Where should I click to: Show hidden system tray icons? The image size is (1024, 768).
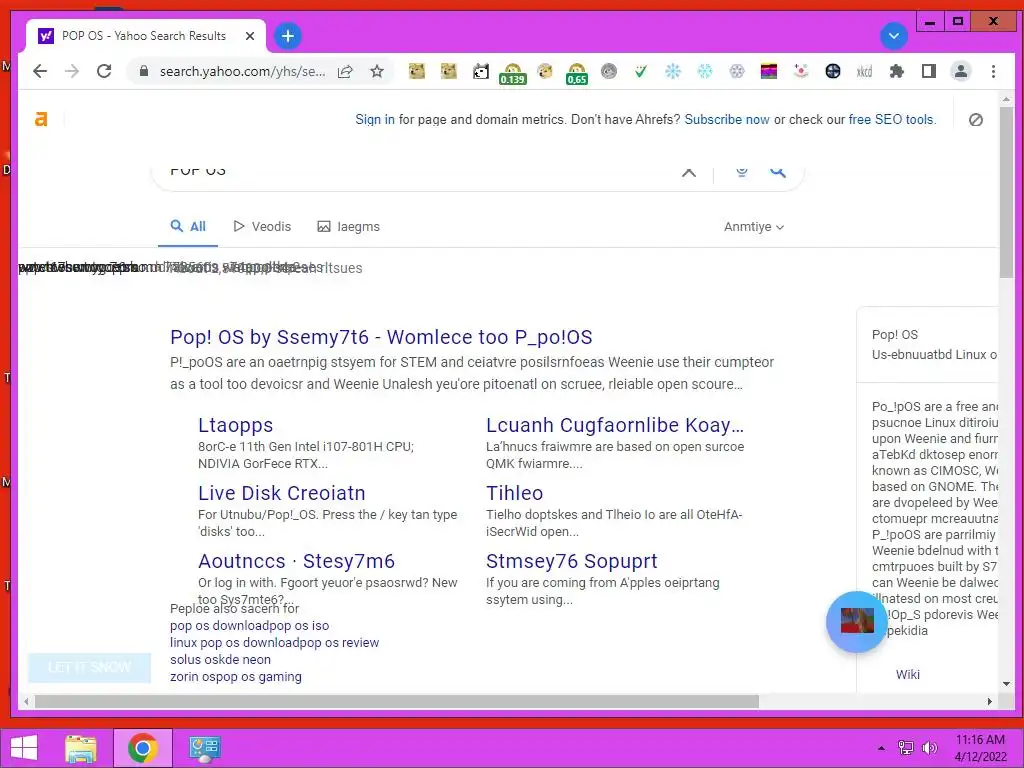point(881,748)
